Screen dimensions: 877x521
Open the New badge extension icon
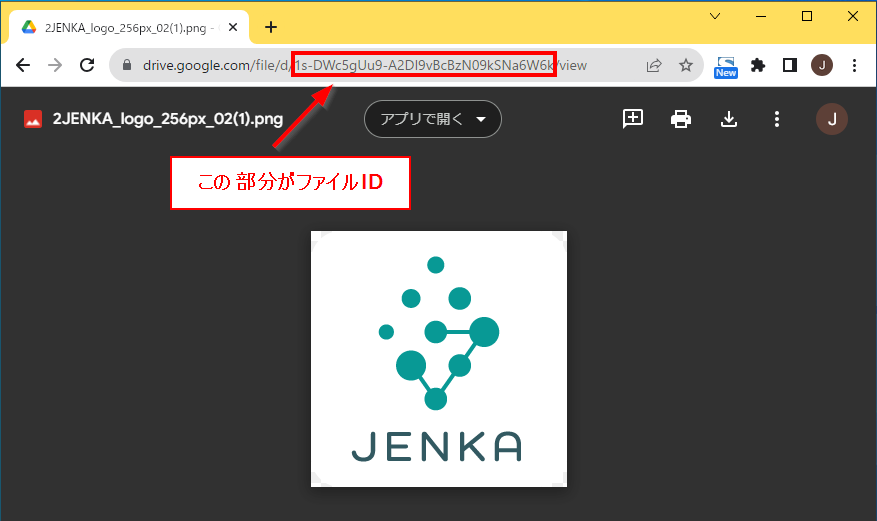point(726,67)
